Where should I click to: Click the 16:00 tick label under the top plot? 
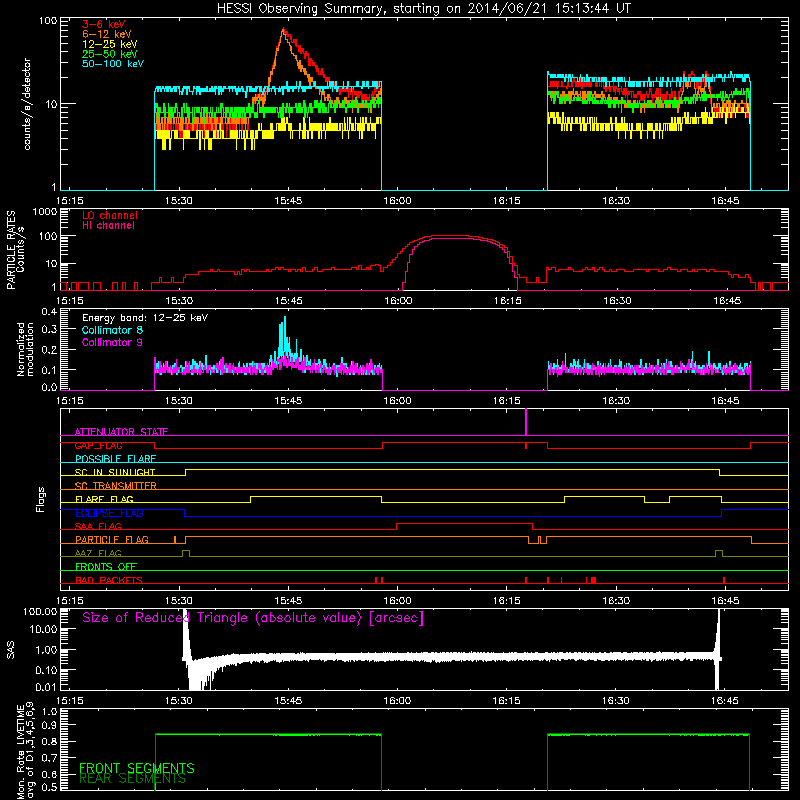pyautogui.click(x=397, y=201)
